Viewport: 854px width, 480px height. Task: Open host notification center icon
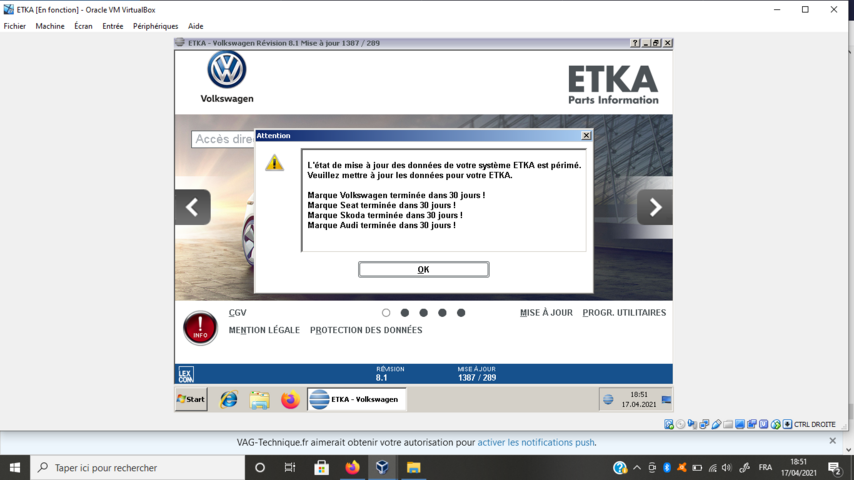[x=834, y=467]
